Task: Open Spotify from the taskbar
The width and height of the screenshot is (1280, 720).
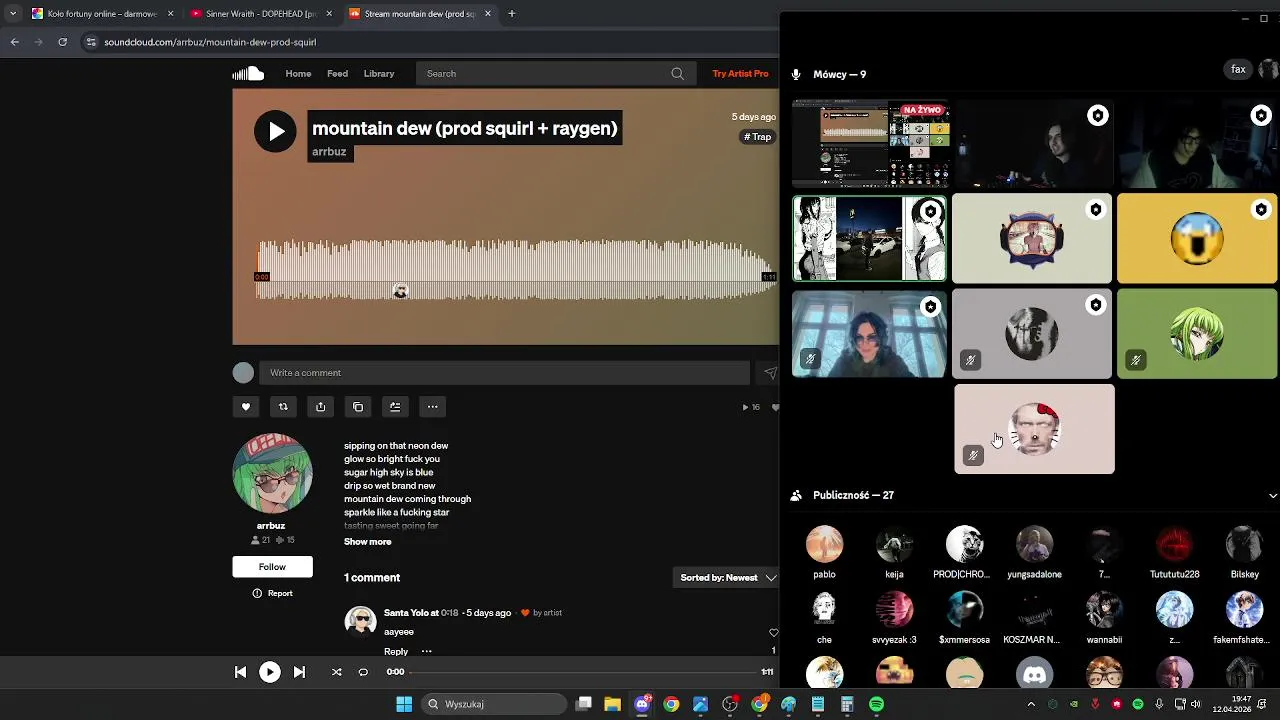Action: [x=876, y=704]
